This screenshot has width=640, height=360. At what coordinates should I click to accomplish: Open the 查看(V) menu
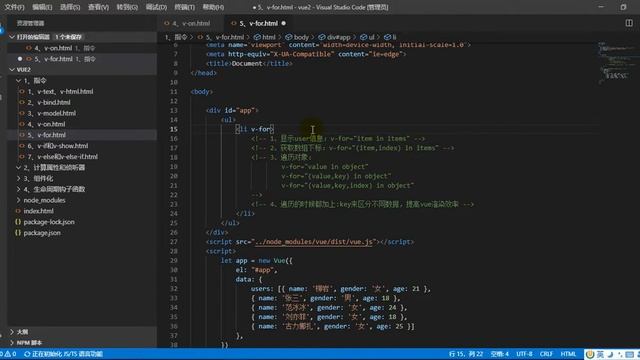98,7
